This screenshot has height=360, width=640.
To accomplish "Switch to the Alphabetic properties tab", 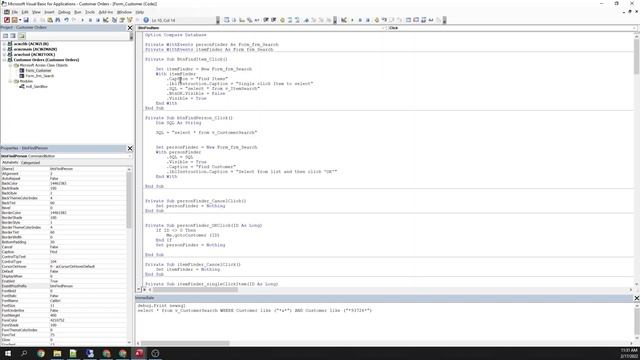I will 10,162.
